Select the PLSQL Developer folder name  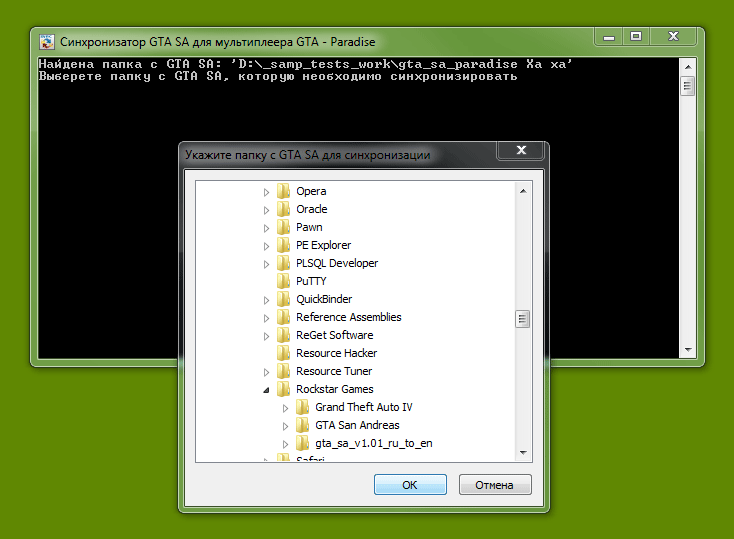(337, 263)
